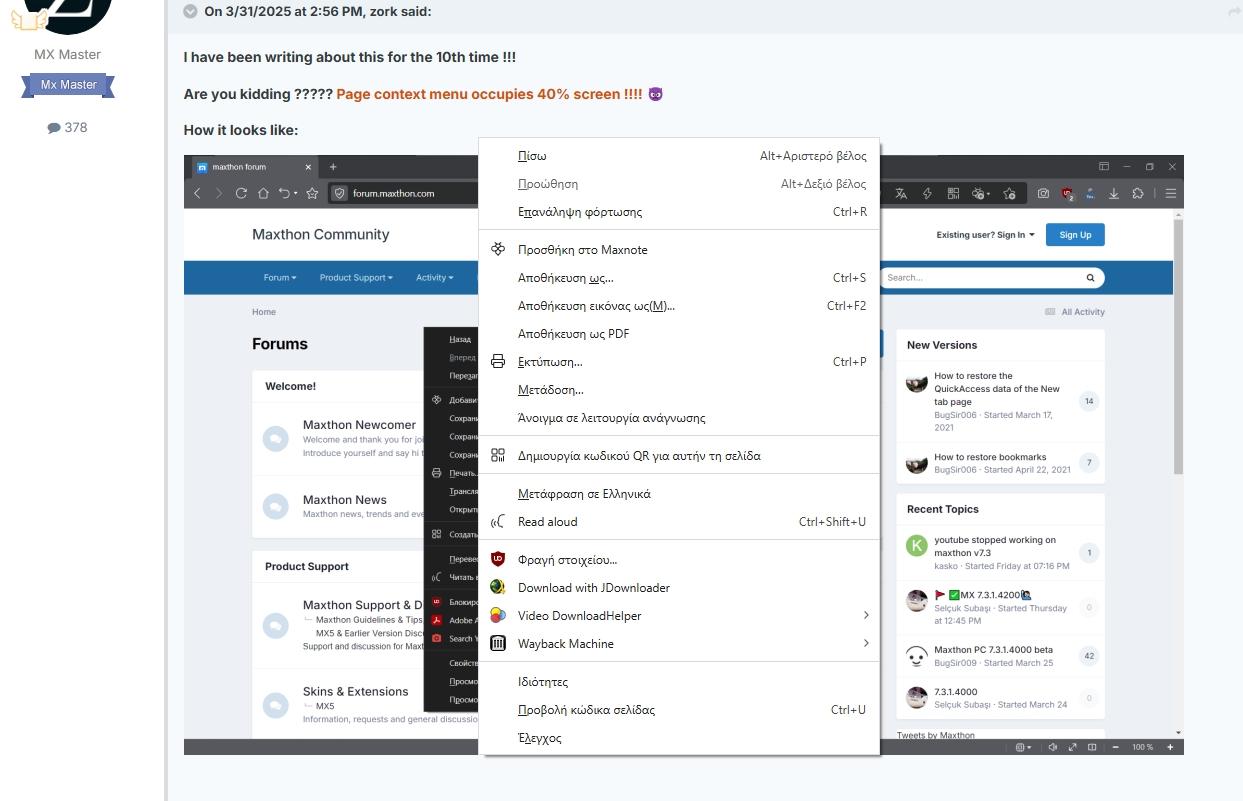Image resolution: width=1243 pixels, height=801 pixels.
Task: Go to the home page via the house icon
Action: pos(263,193)
